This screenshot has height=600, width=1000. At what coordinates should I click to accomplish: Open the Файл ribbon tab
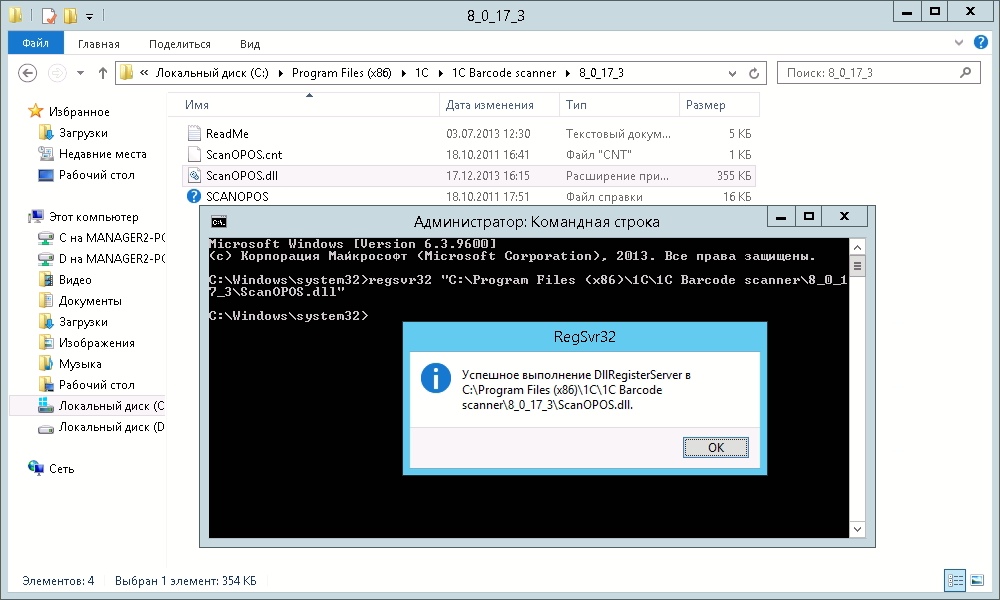pyautogui.click(x=35, y=44)
